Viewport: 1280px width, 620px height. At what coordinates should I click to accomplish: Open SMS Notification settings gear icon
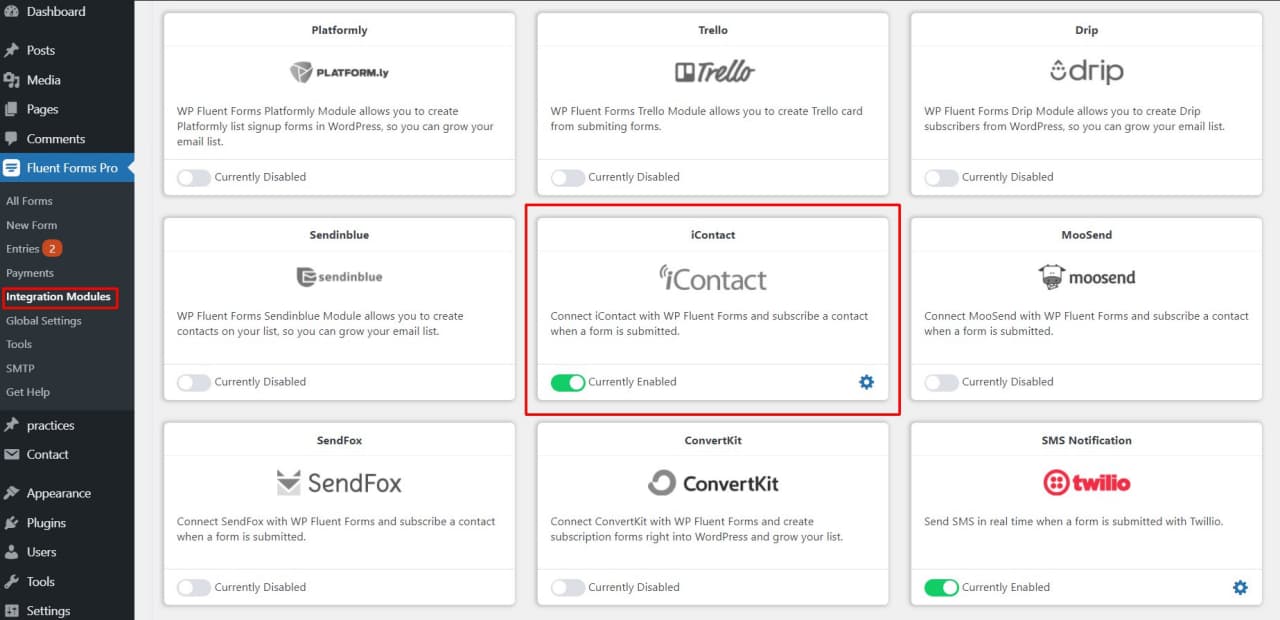[1240, 588]
